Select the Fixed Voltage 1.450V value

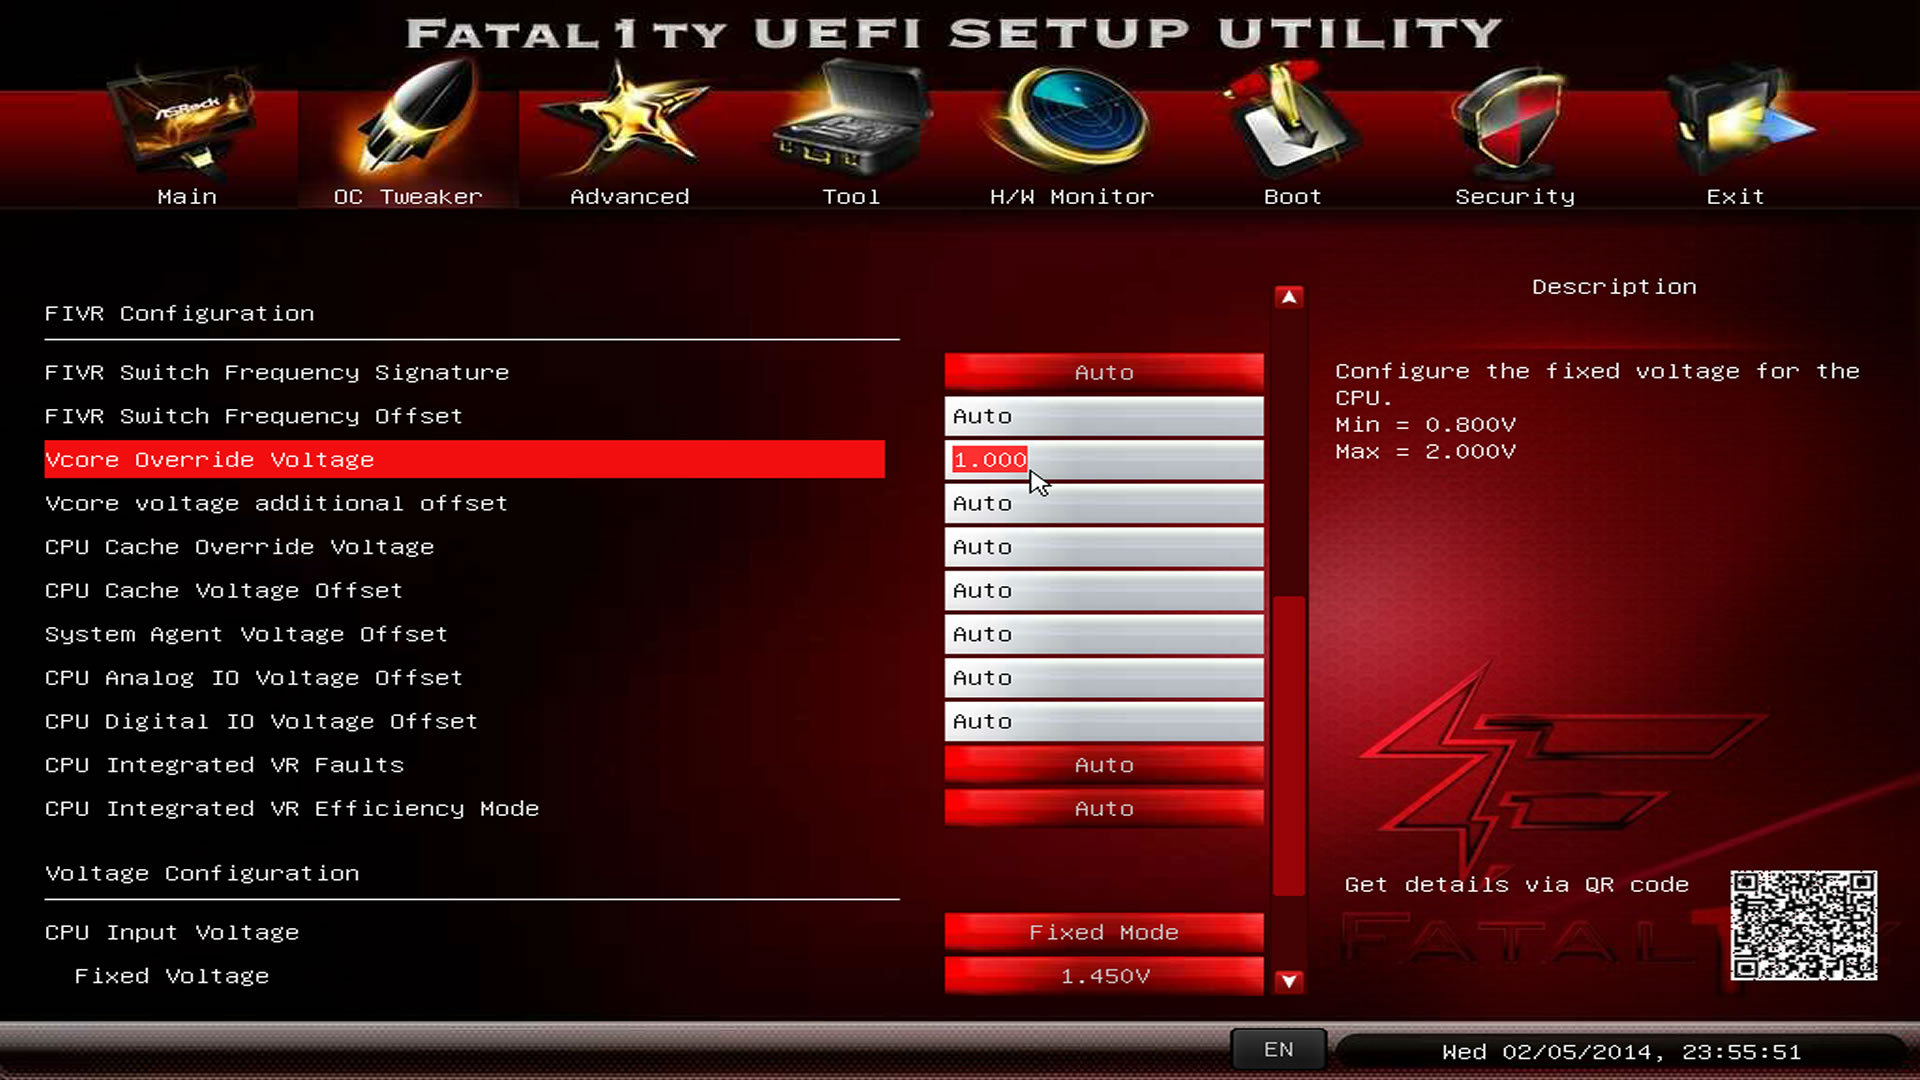[x=1104, y=976]
